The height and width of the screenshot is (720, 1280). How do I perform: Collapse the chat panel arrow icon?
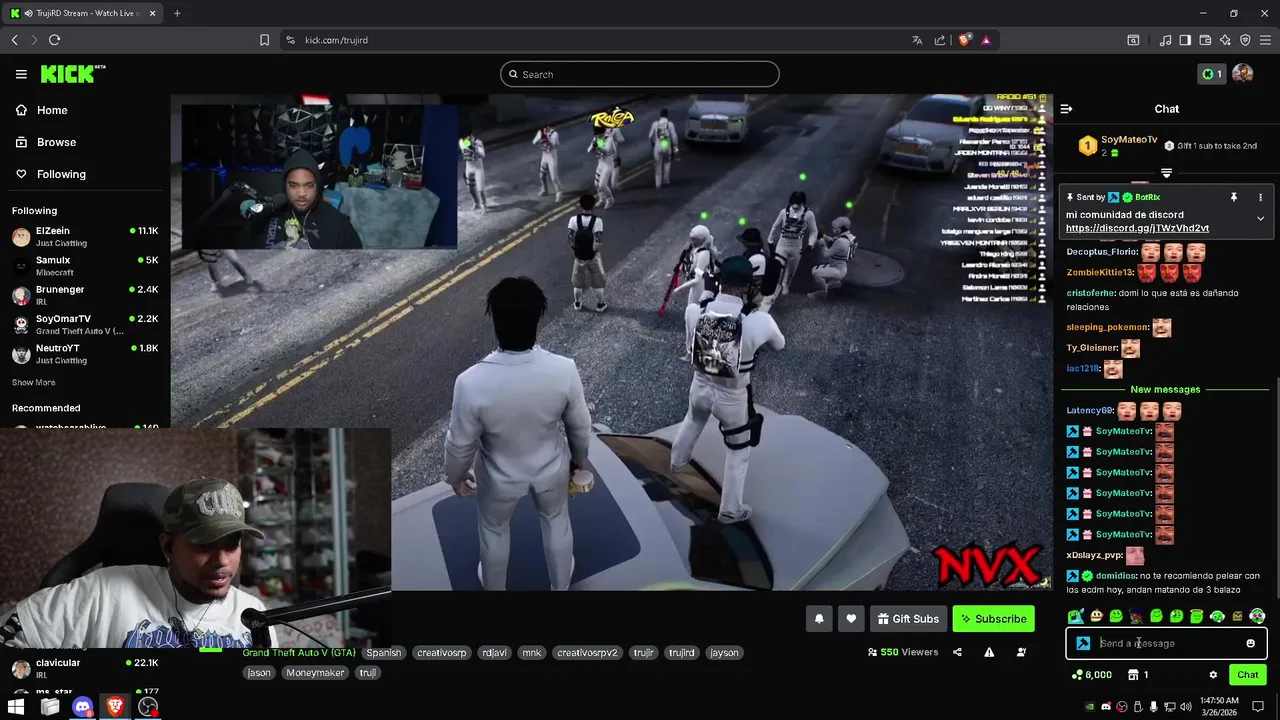click(x=1066, y=109)
